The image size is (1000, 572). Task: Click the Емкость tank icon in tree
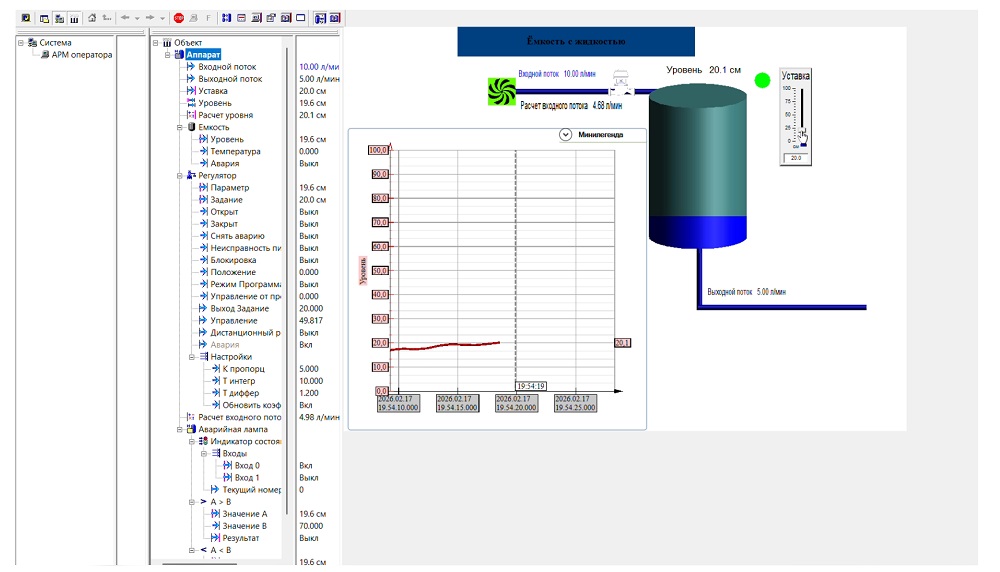click(x=190, y=127)
